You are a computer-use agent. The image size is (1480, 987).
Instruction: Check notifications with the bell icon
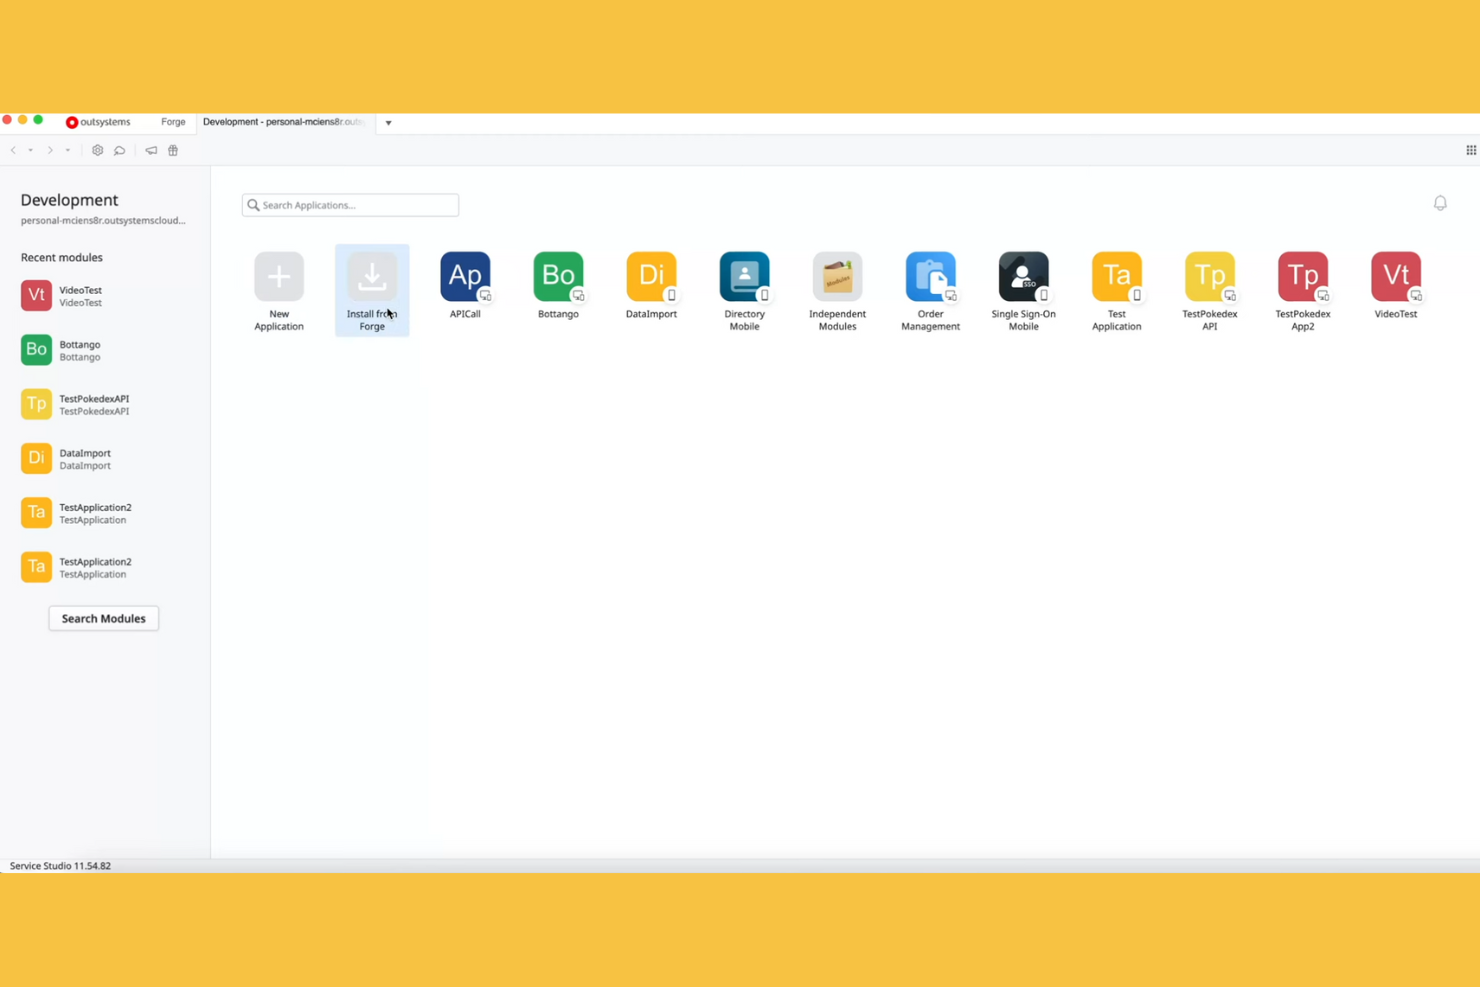[x=1440, y=203]
